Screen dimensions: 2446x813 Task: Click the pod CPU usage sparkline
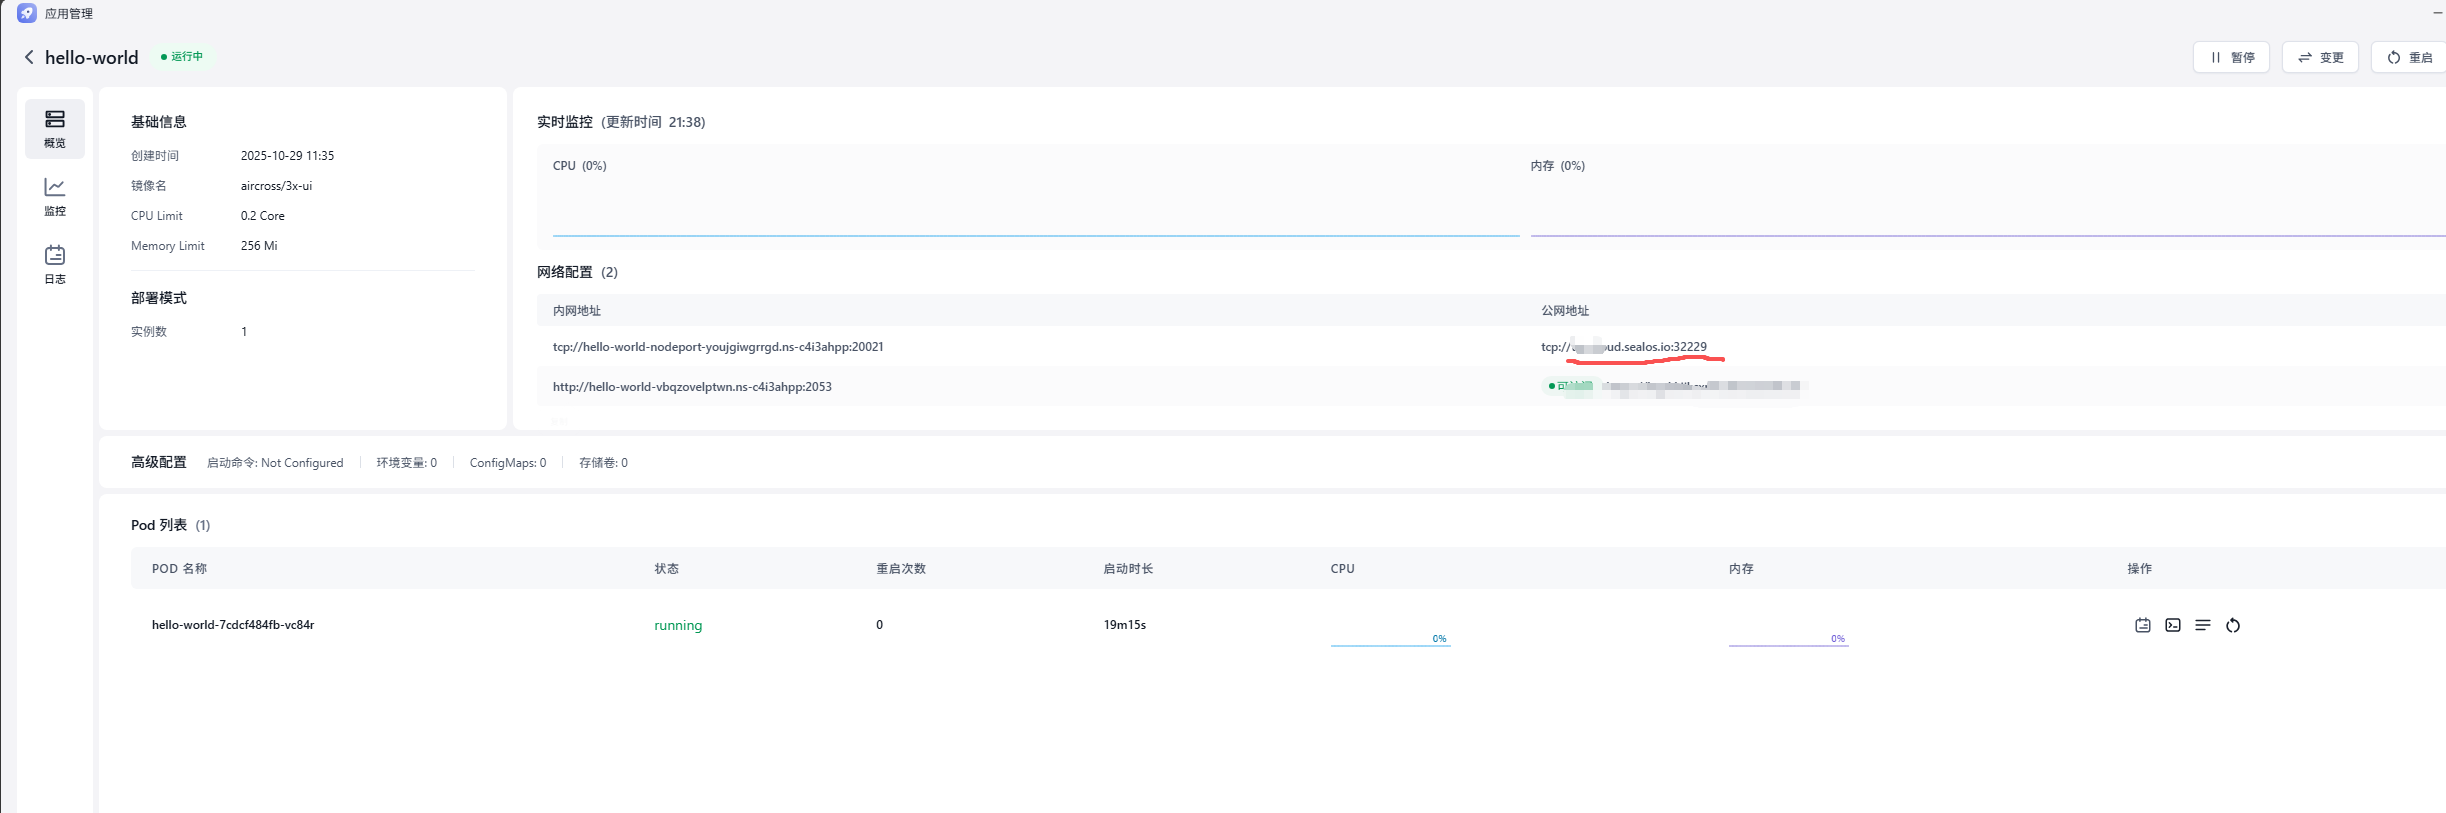pos(1390,638)
